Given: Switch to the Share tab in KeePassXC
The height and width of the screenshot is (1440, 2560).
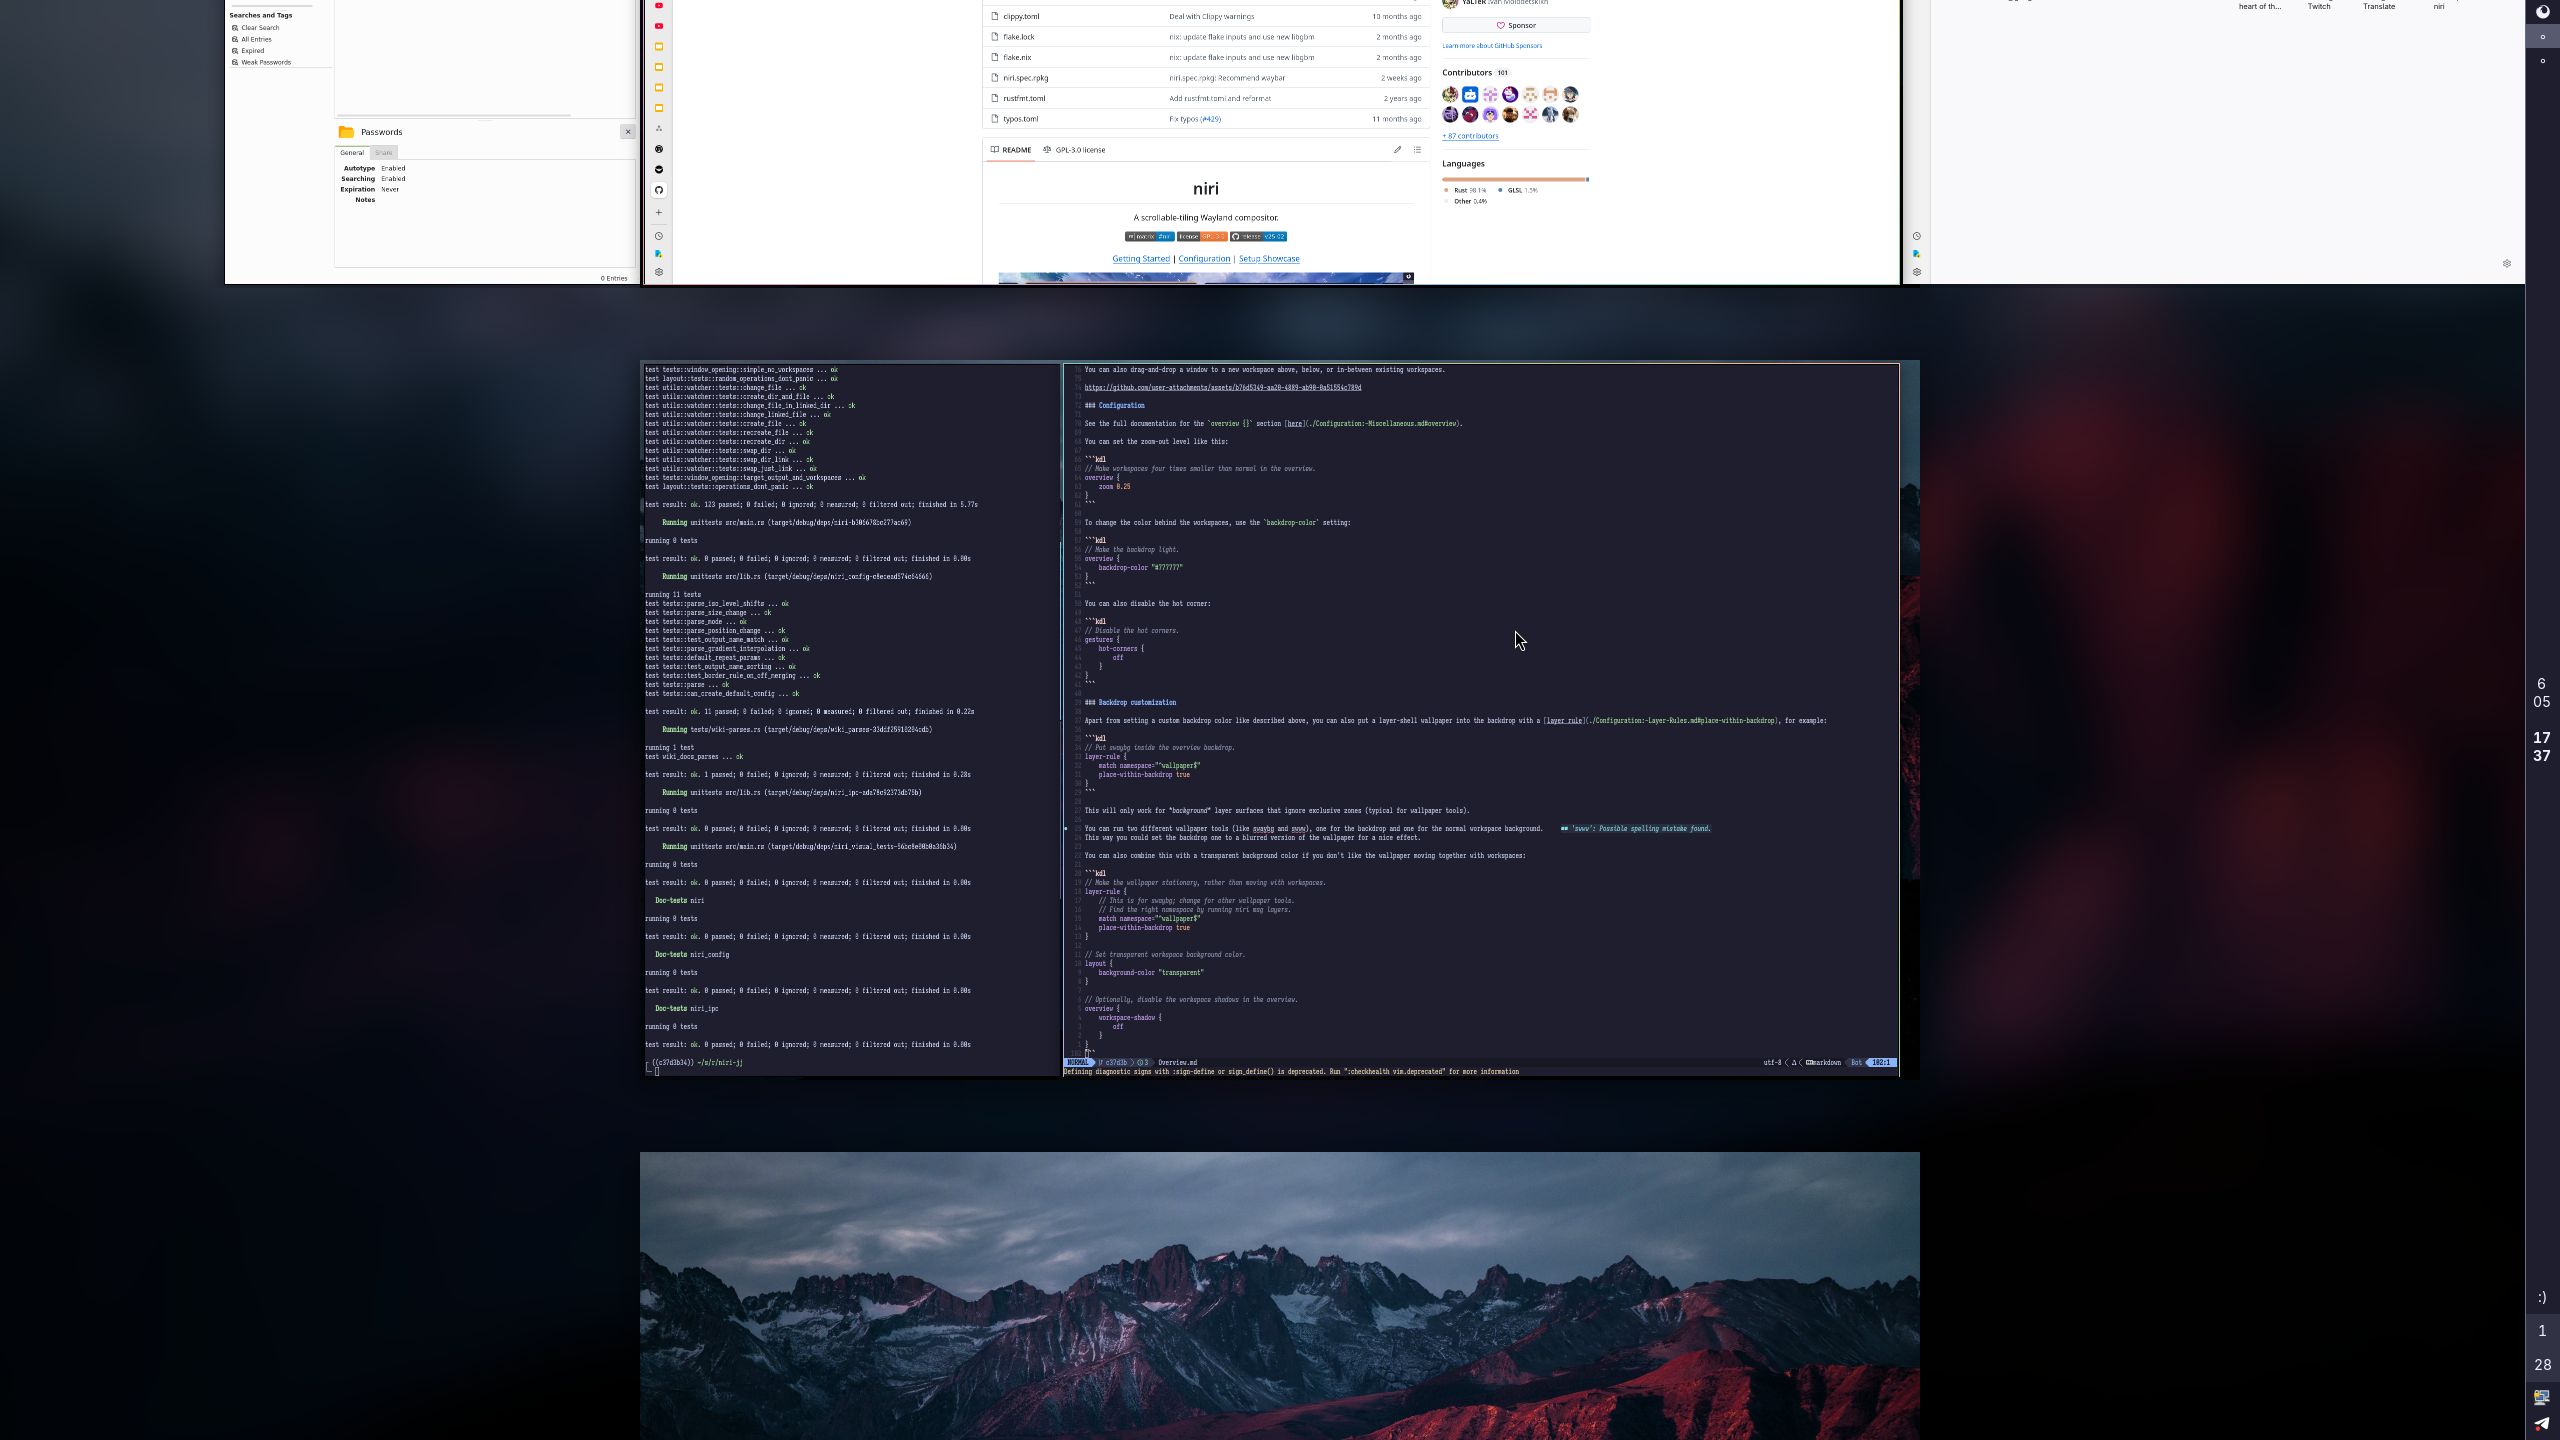Looking at the screenshot, I should click(383, 152).
